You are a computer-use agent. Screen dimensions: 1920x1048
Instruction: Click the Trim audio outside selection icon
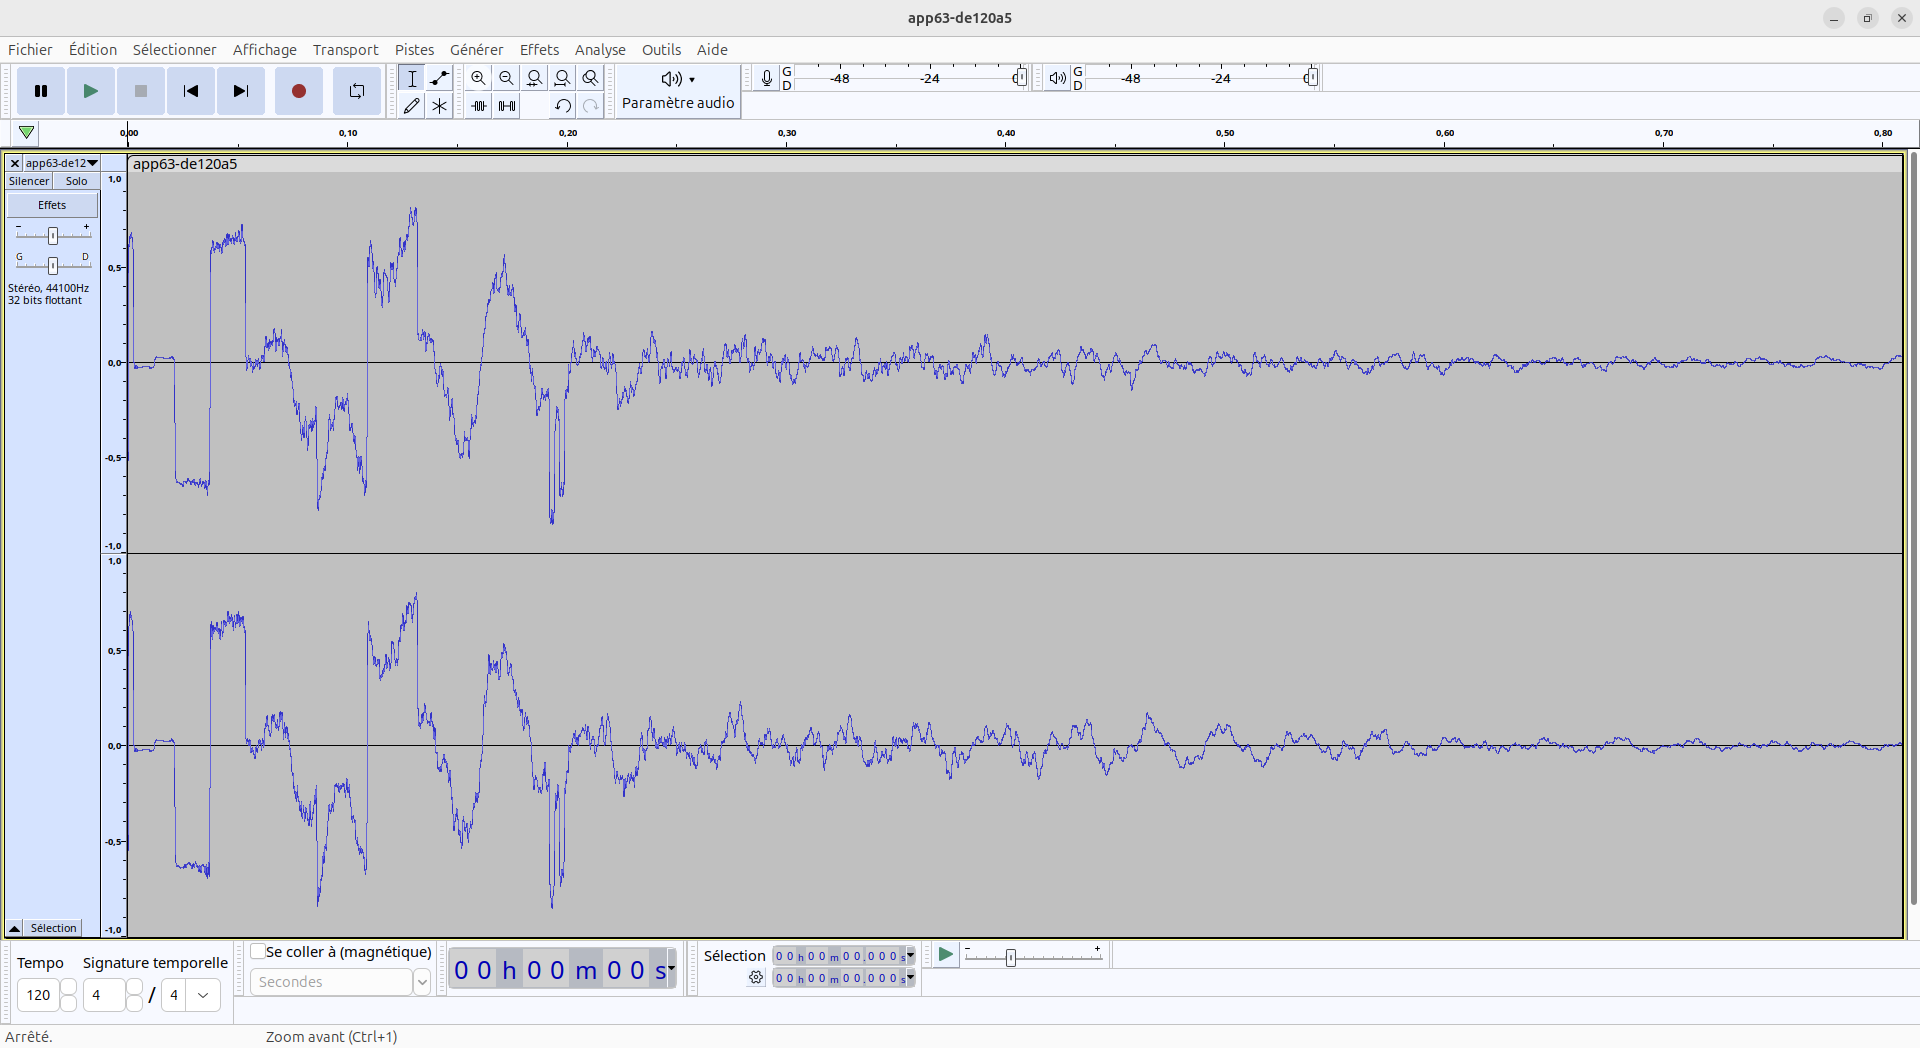pos(479,106)
